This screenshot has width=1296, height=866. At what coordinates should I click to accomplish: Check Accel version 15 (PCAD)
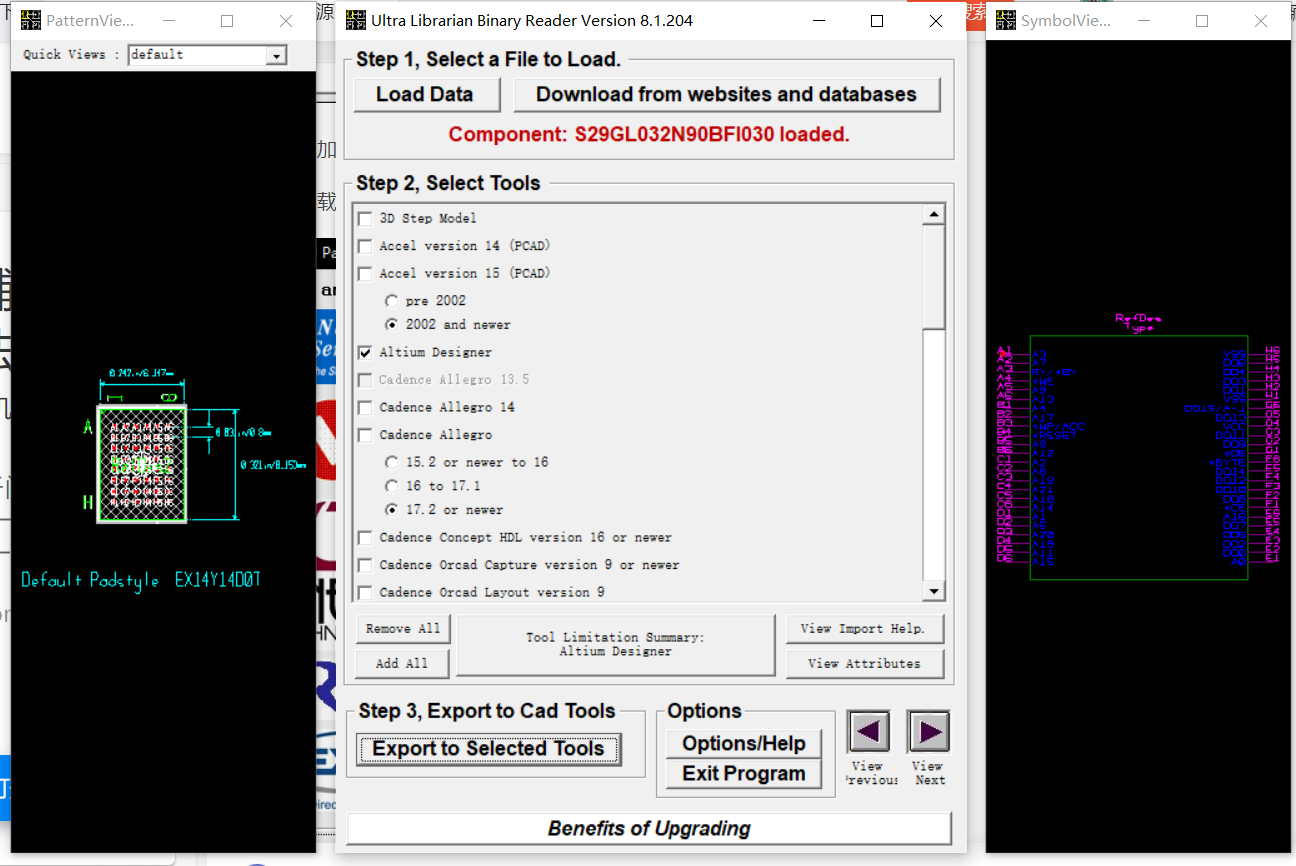point(365,273)
